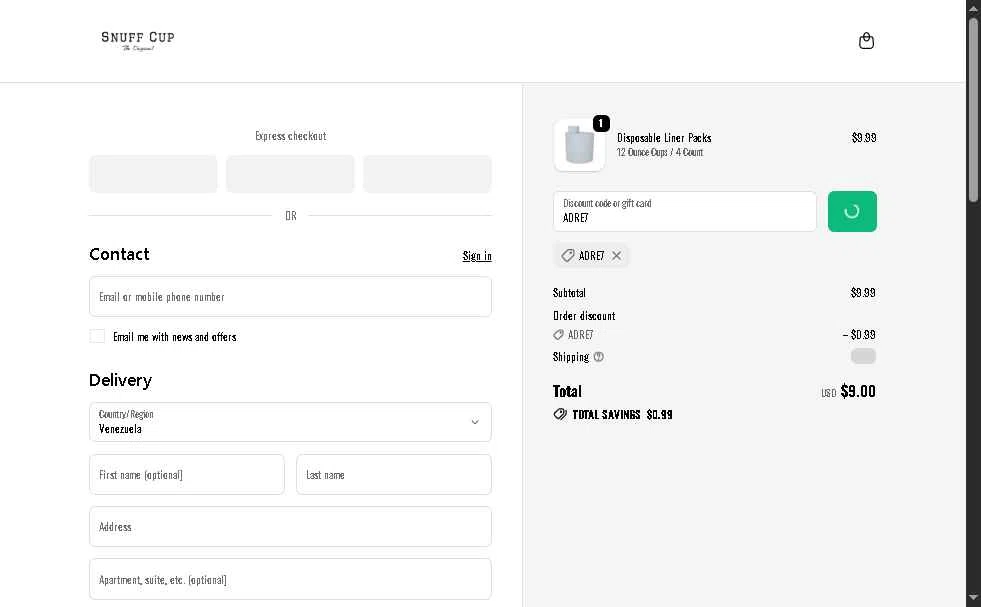This screenshot has width=981, height=607.
Task: Focus the First name (optional) field
Action: (186, 474)
